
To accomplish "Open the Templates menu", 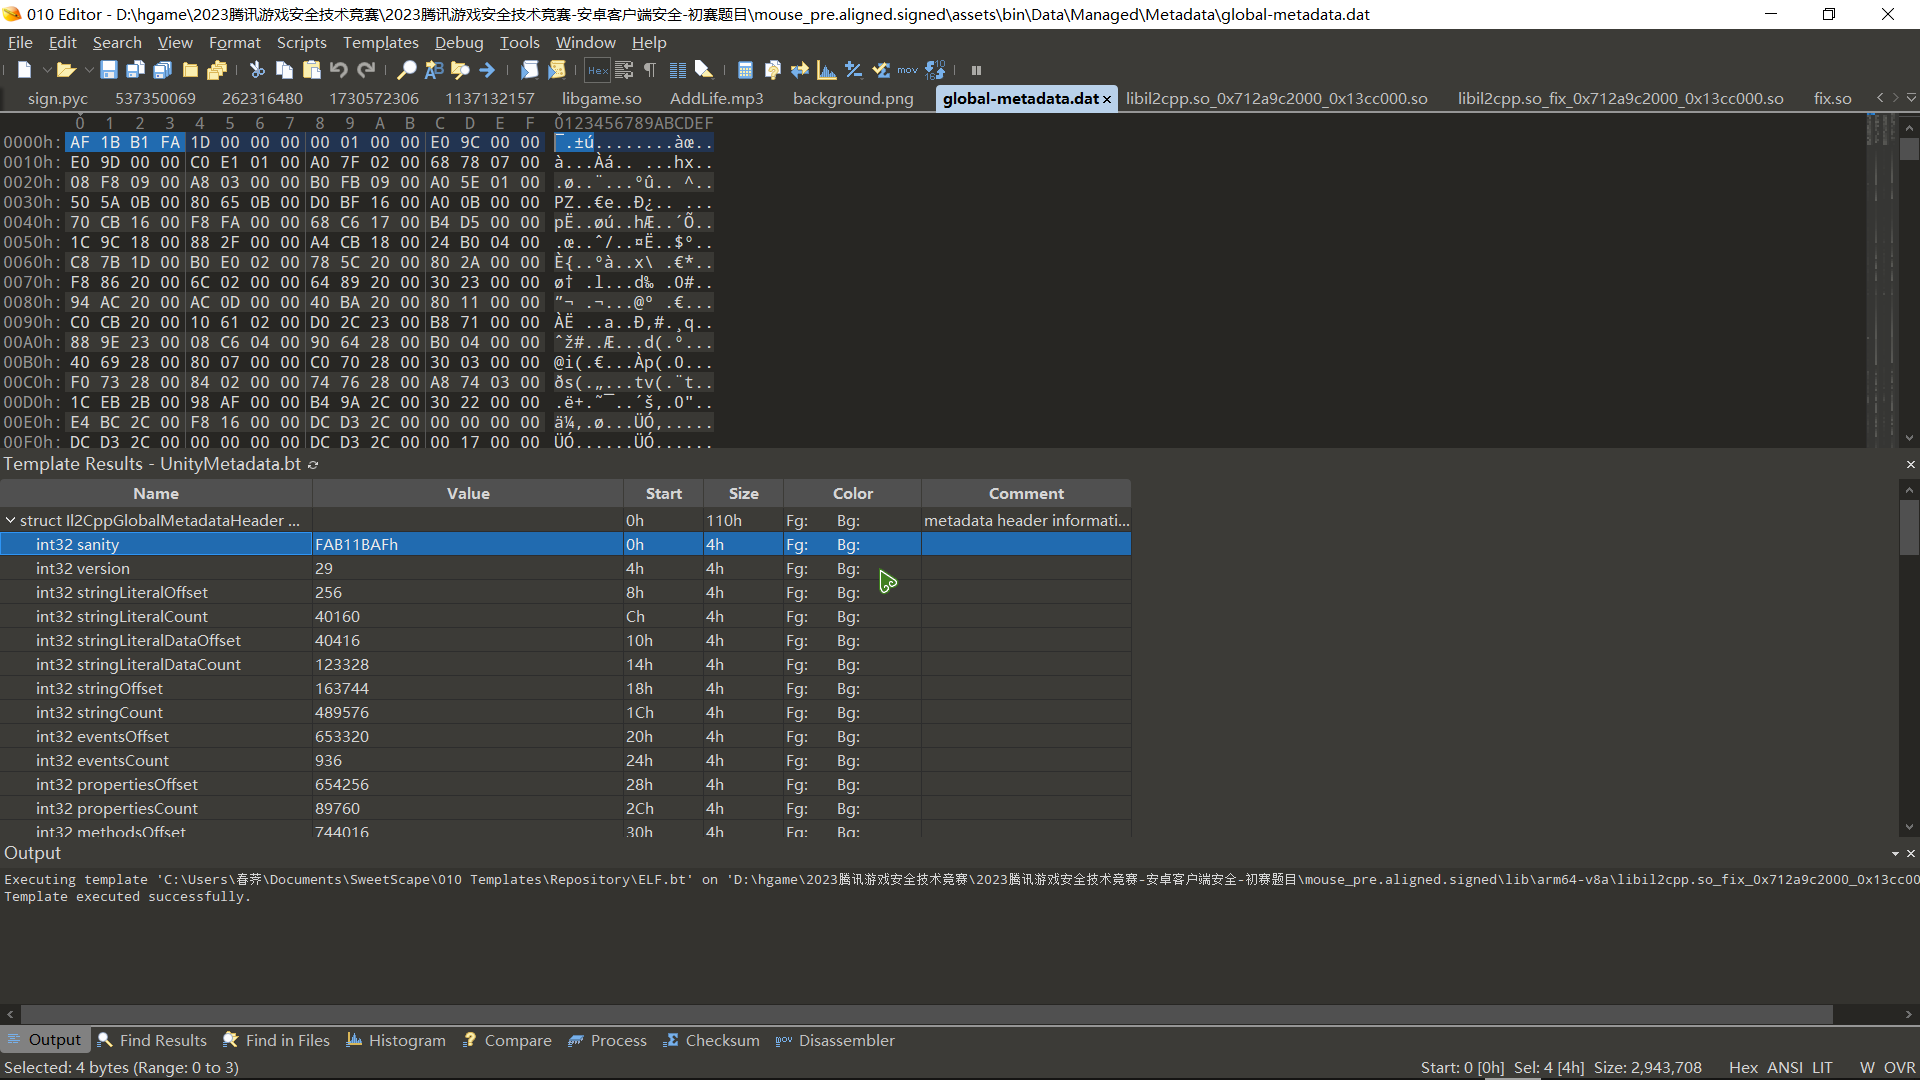I will (380, 42).
